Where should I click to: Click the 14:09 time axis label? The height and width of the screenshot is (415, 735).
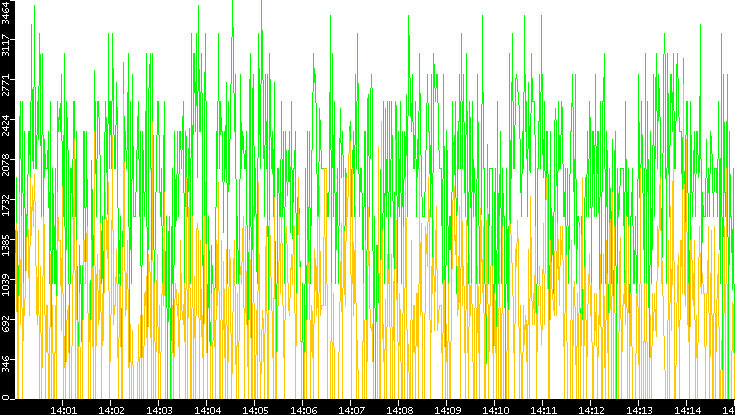click(x=447, y=409)
